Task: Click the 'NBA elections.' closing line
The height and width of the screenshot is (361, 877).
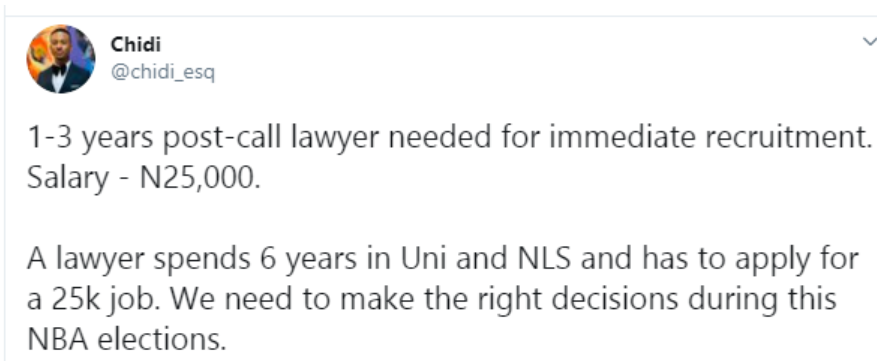Action: pos(126,339)
